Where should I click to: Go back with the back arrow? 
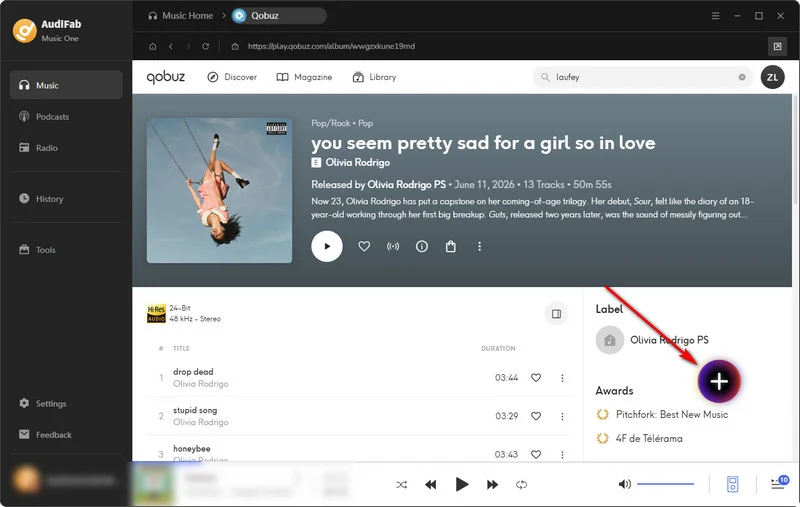tap(171, 46)
